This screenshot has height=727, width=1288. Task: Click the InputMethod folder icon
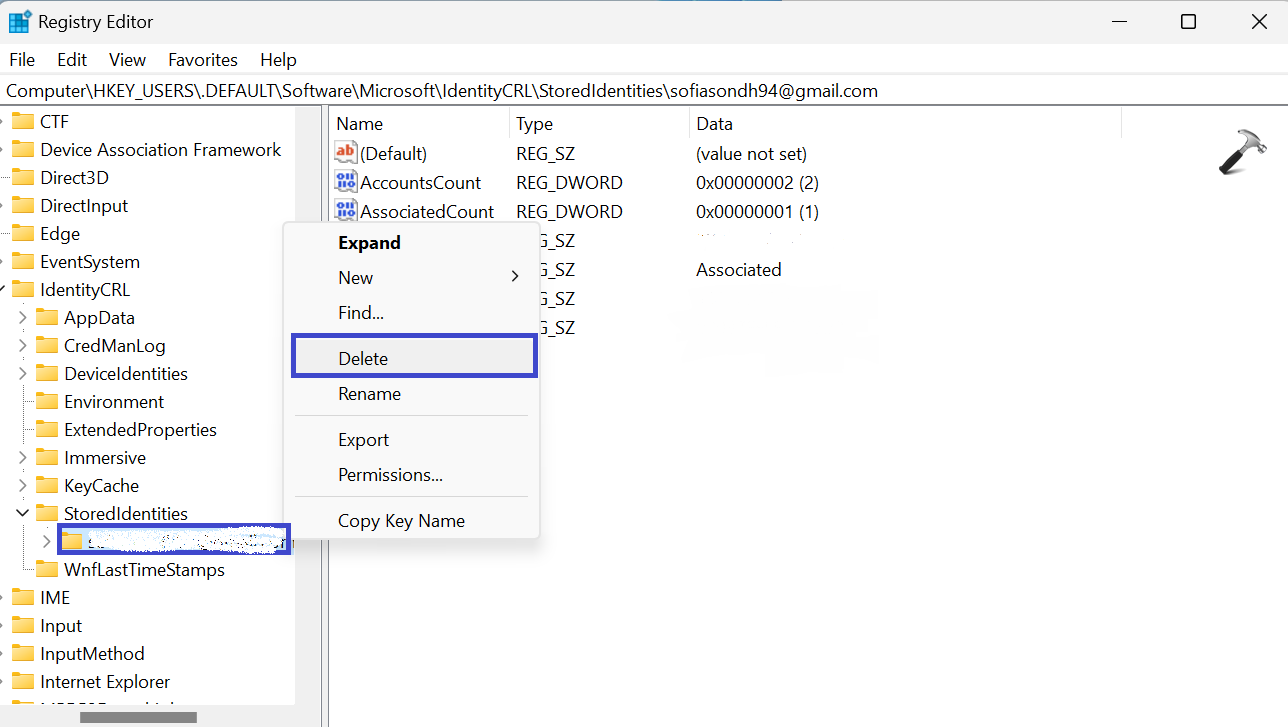(23, 653)
